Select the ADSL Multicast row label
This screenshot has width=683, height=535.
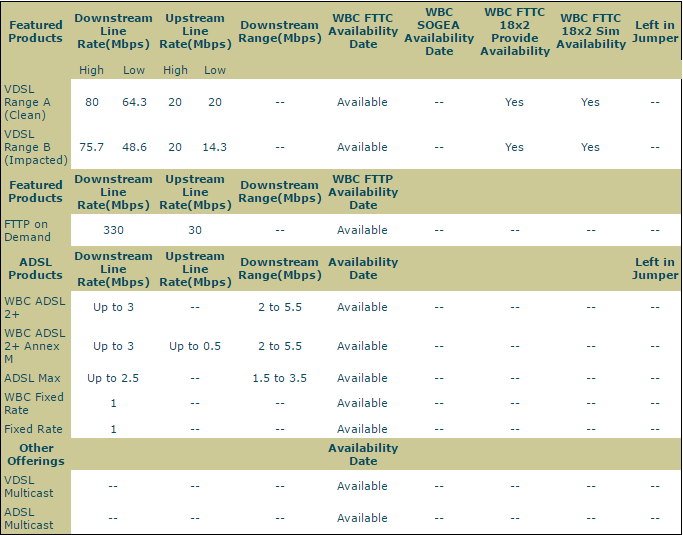pos(29,518)
